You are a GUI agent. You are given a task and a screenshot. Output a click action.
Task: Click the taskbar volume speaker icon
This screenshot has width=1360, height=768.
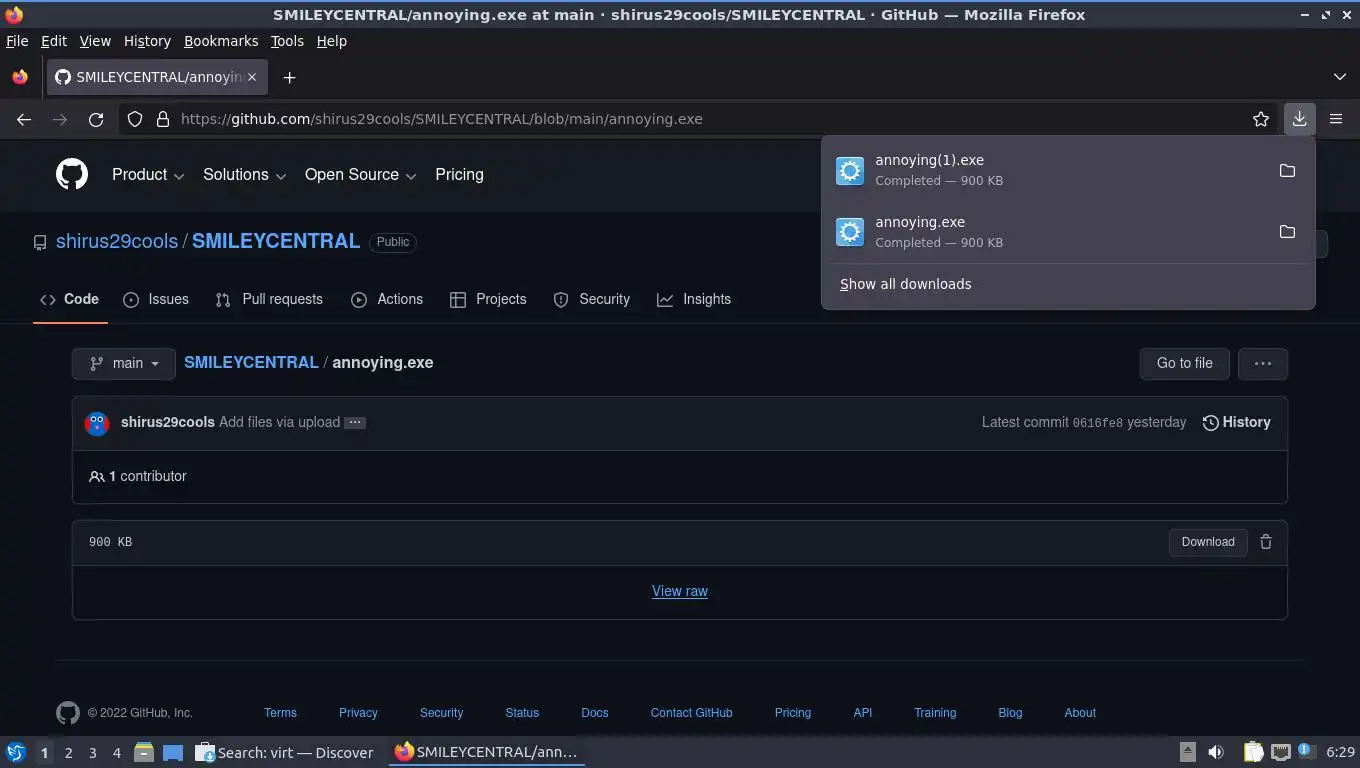[x=1216, y=752]
